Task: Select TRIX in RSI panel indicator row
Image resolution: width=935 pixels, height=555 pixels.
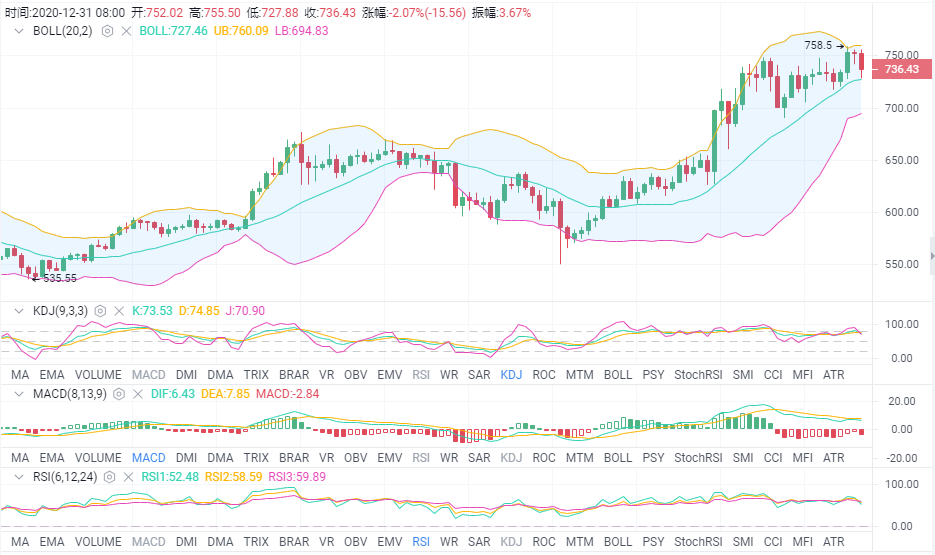Action: (256, 541)
